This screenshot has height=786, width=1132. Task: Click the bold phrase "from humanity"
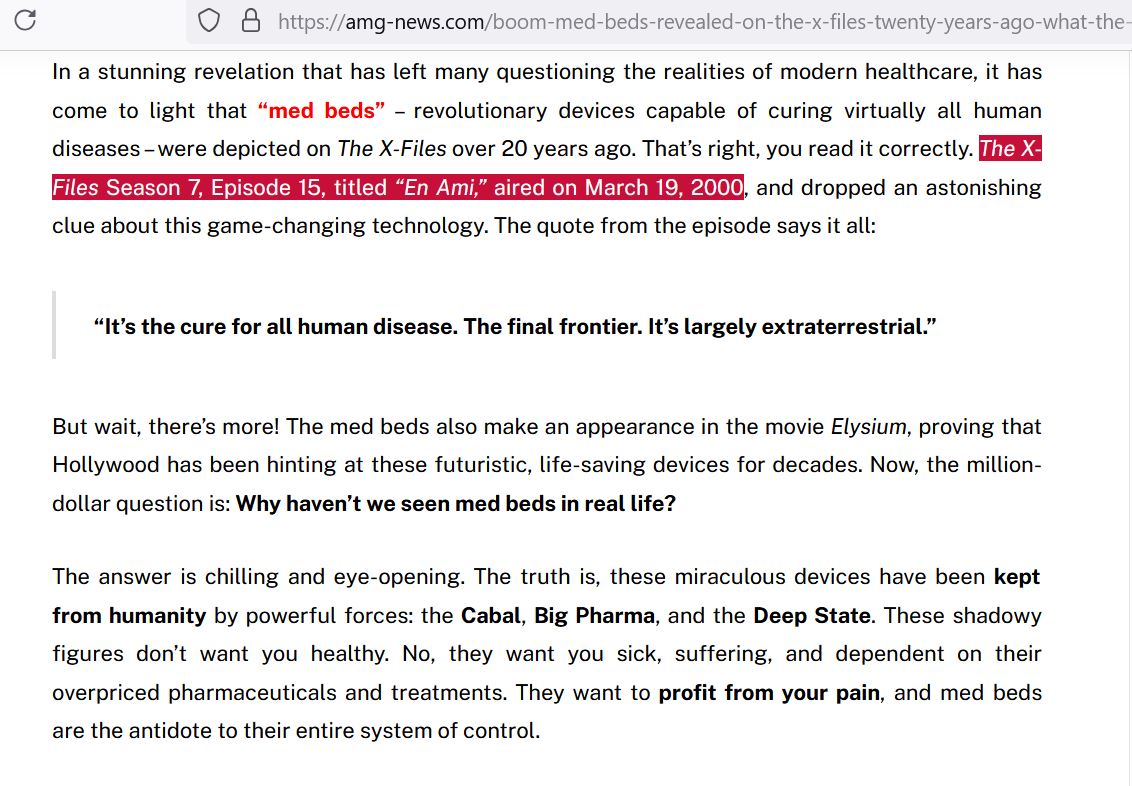[x=129, y=616]
